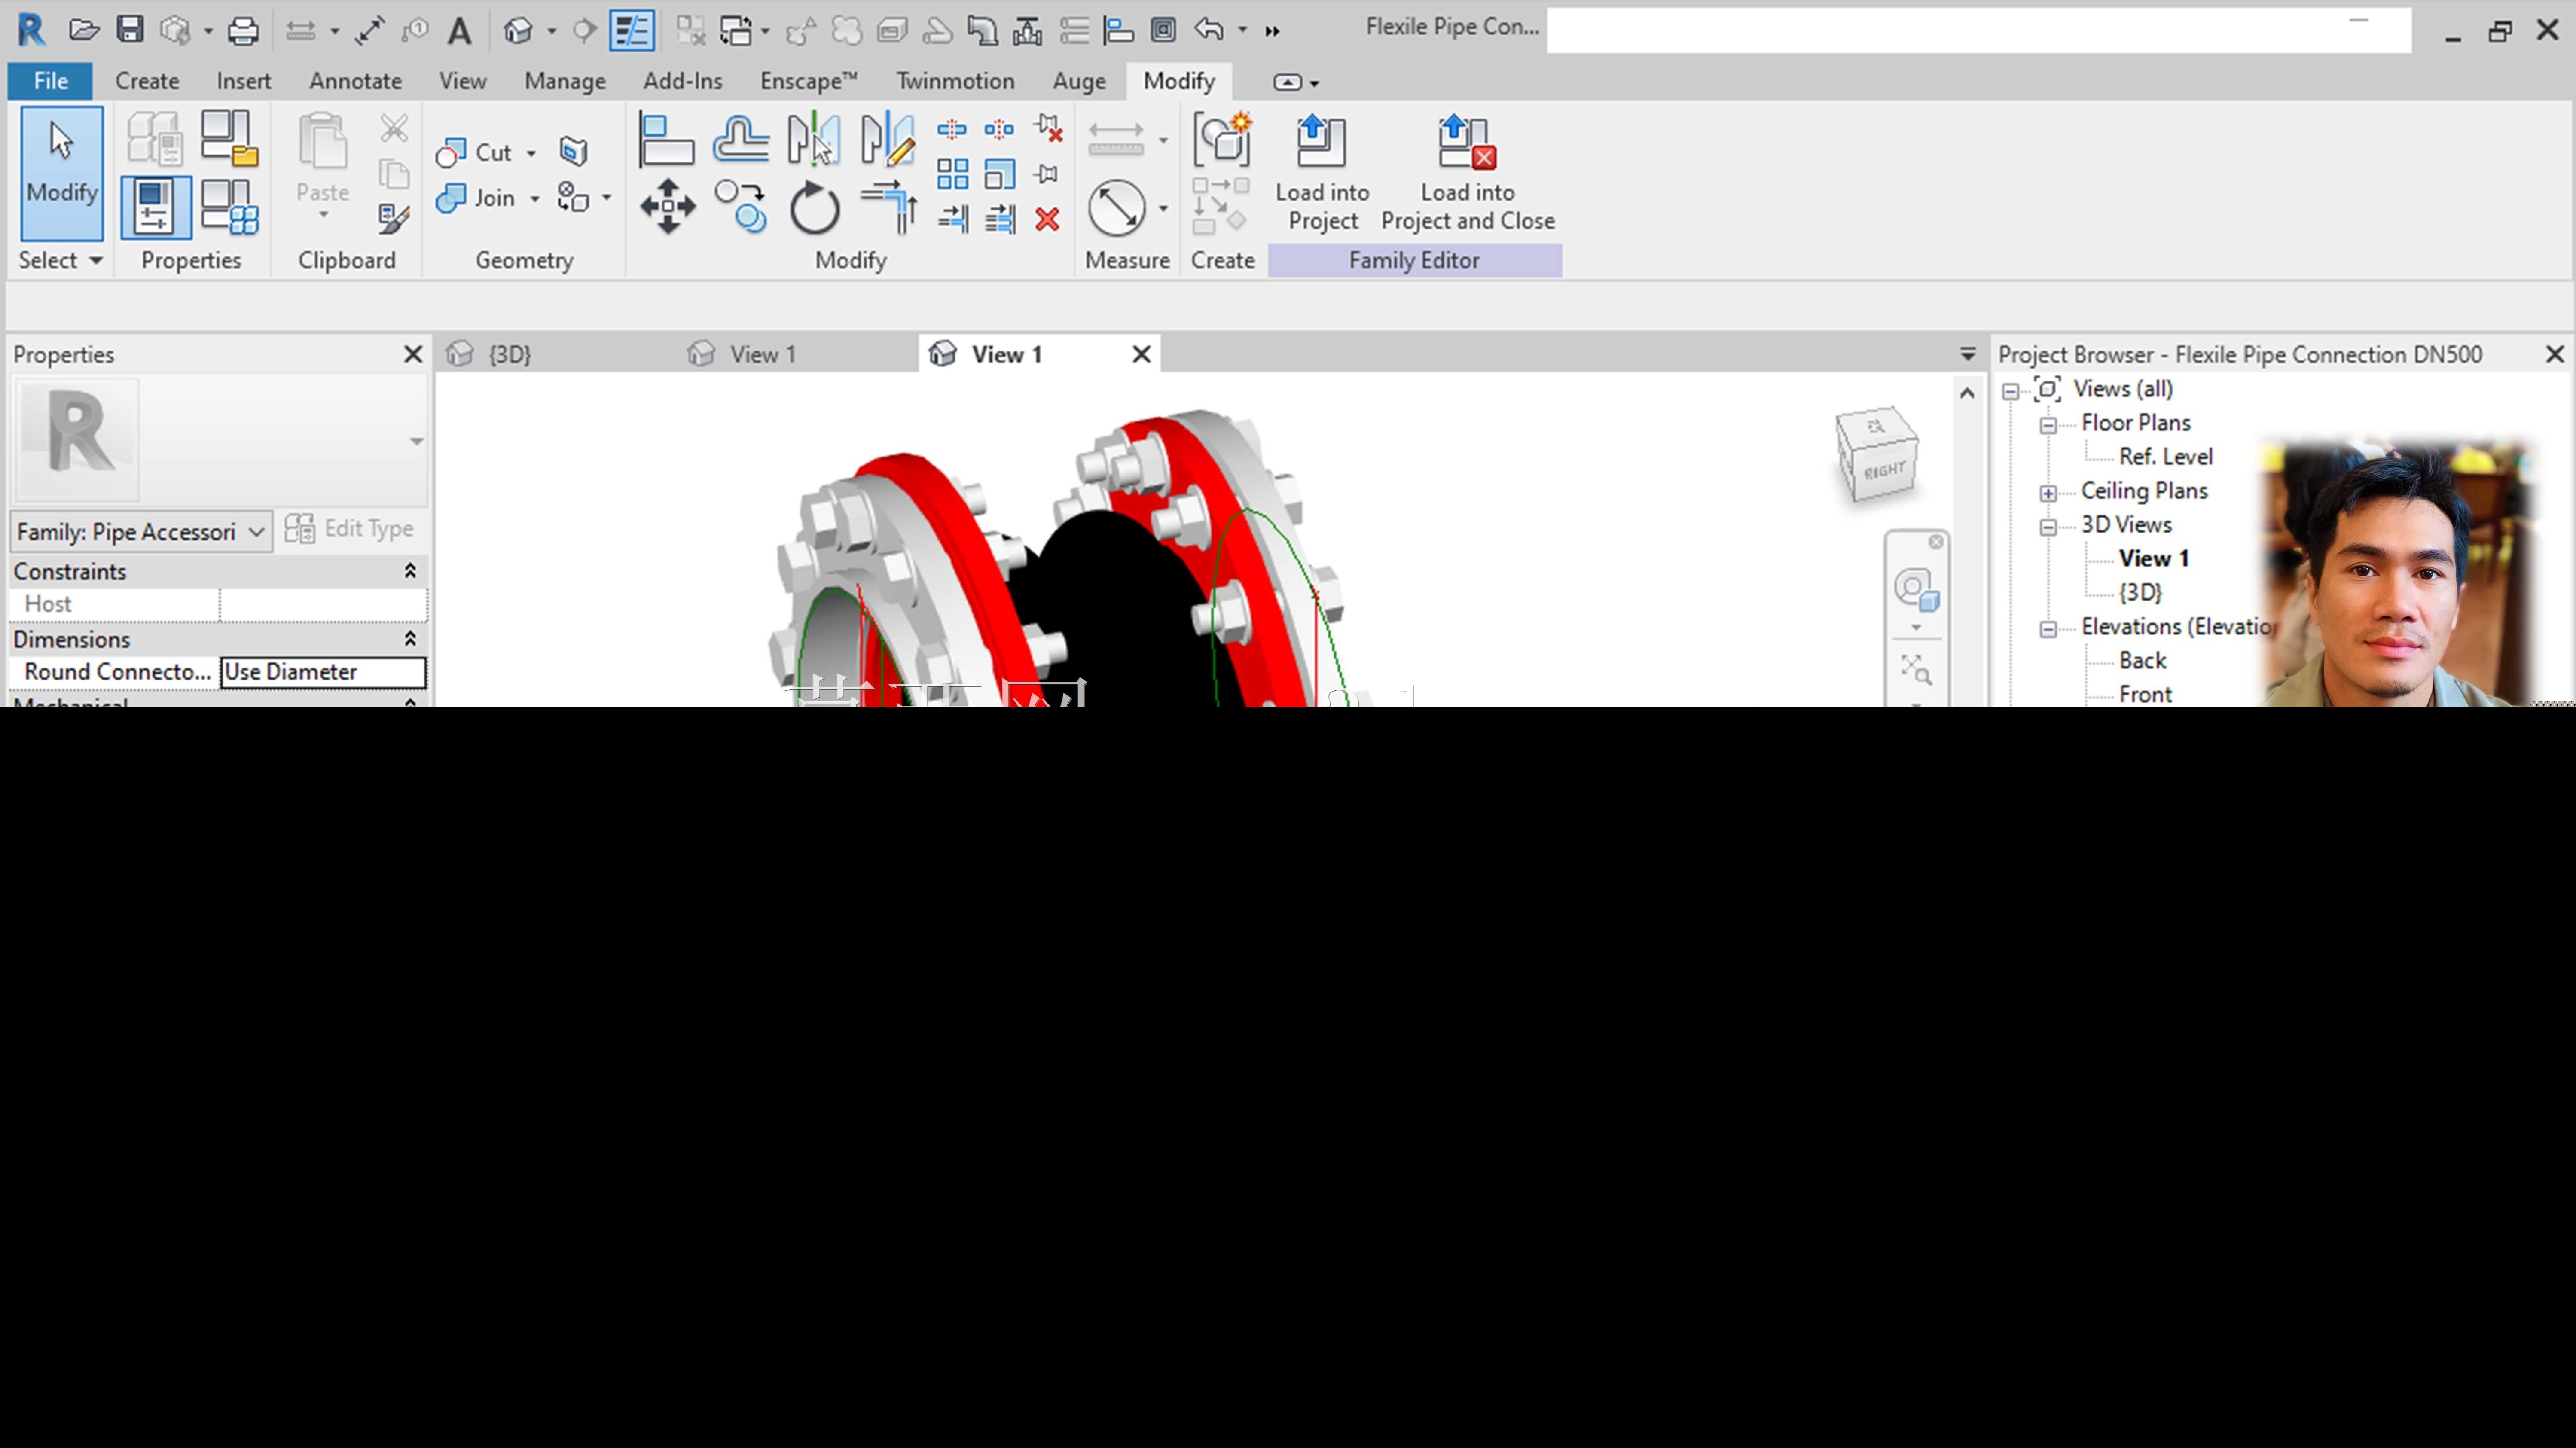Collapse the Constraints section
Viewport: 2576px width, 1448px height.
pos(410,571)
